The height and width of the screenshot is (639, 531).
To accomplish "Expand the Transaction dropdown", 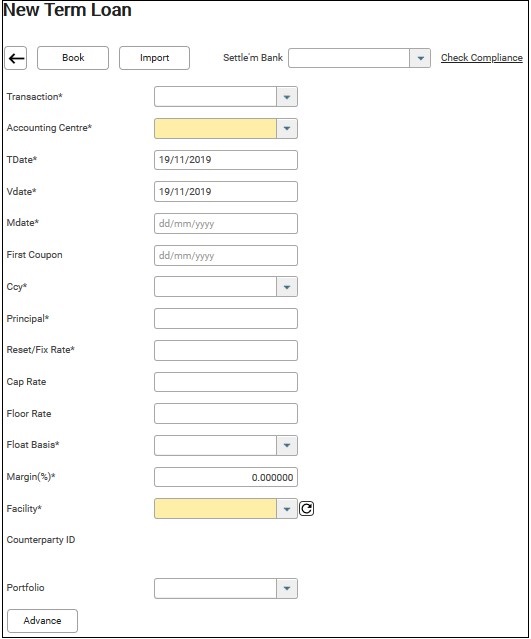I will (287, 97).
